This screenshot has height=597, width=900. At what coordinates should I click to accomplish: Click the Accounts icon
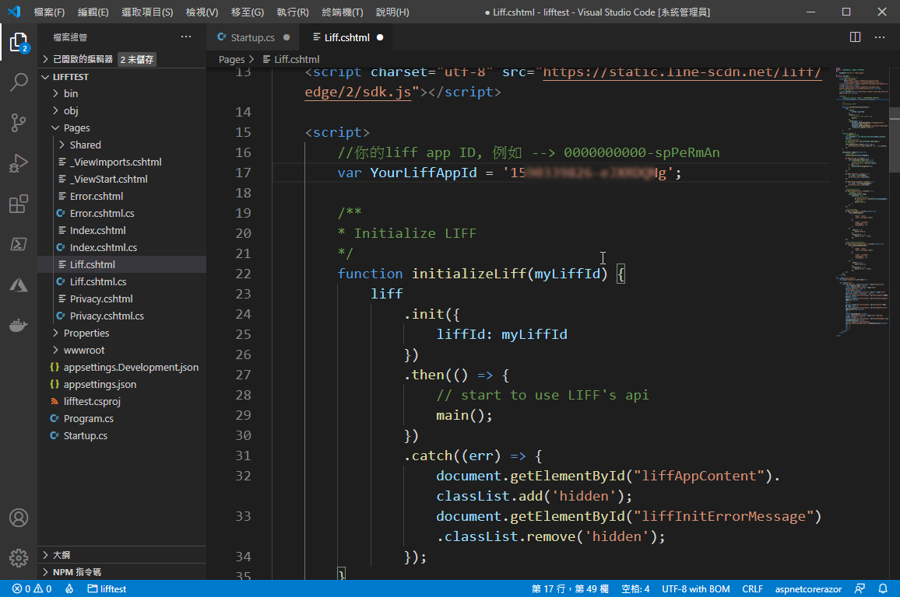(18, 518)
